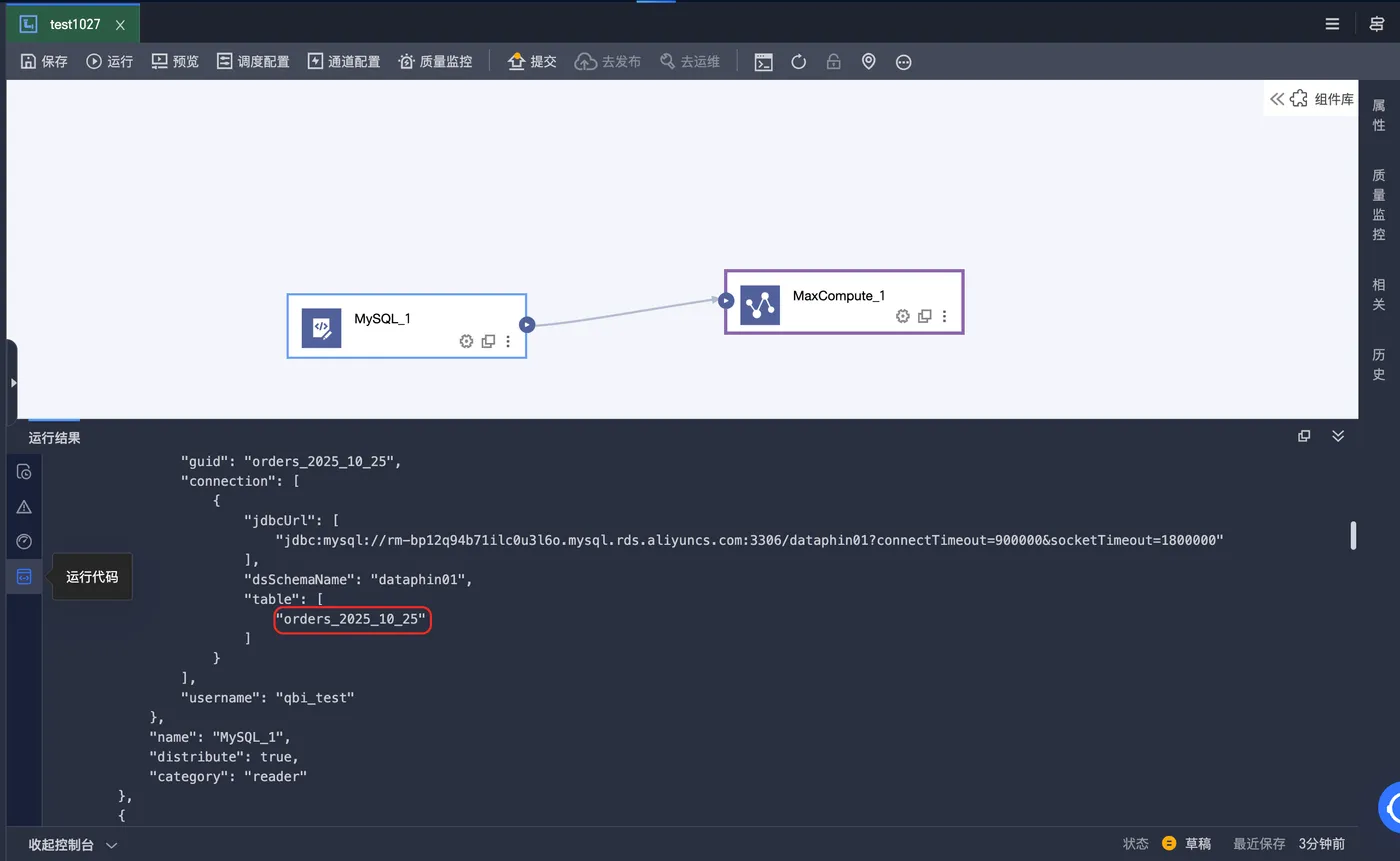Screen dimensions: 1400x861
Task: Click copy icon on MySQL_1 node
Action: [488, 341]
